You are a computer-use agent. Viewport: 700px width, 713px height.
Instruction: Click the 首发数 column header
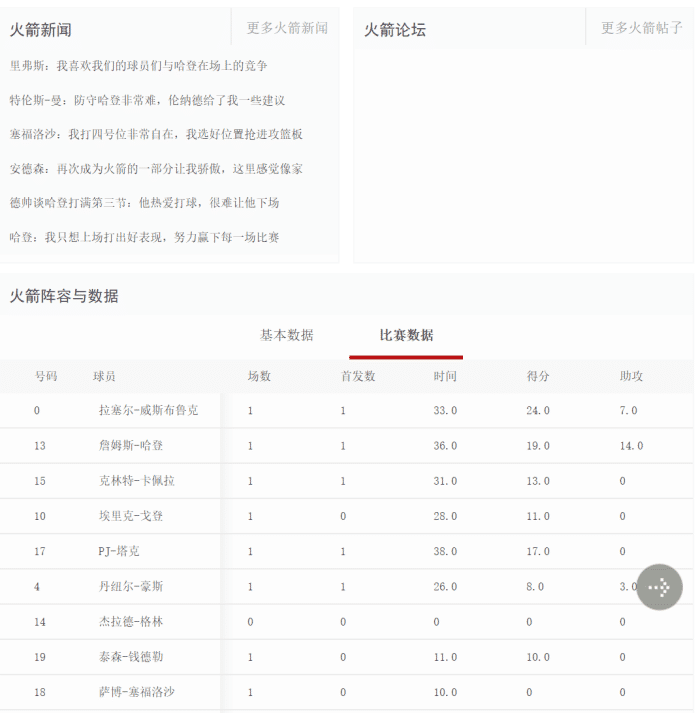point(358,376)
